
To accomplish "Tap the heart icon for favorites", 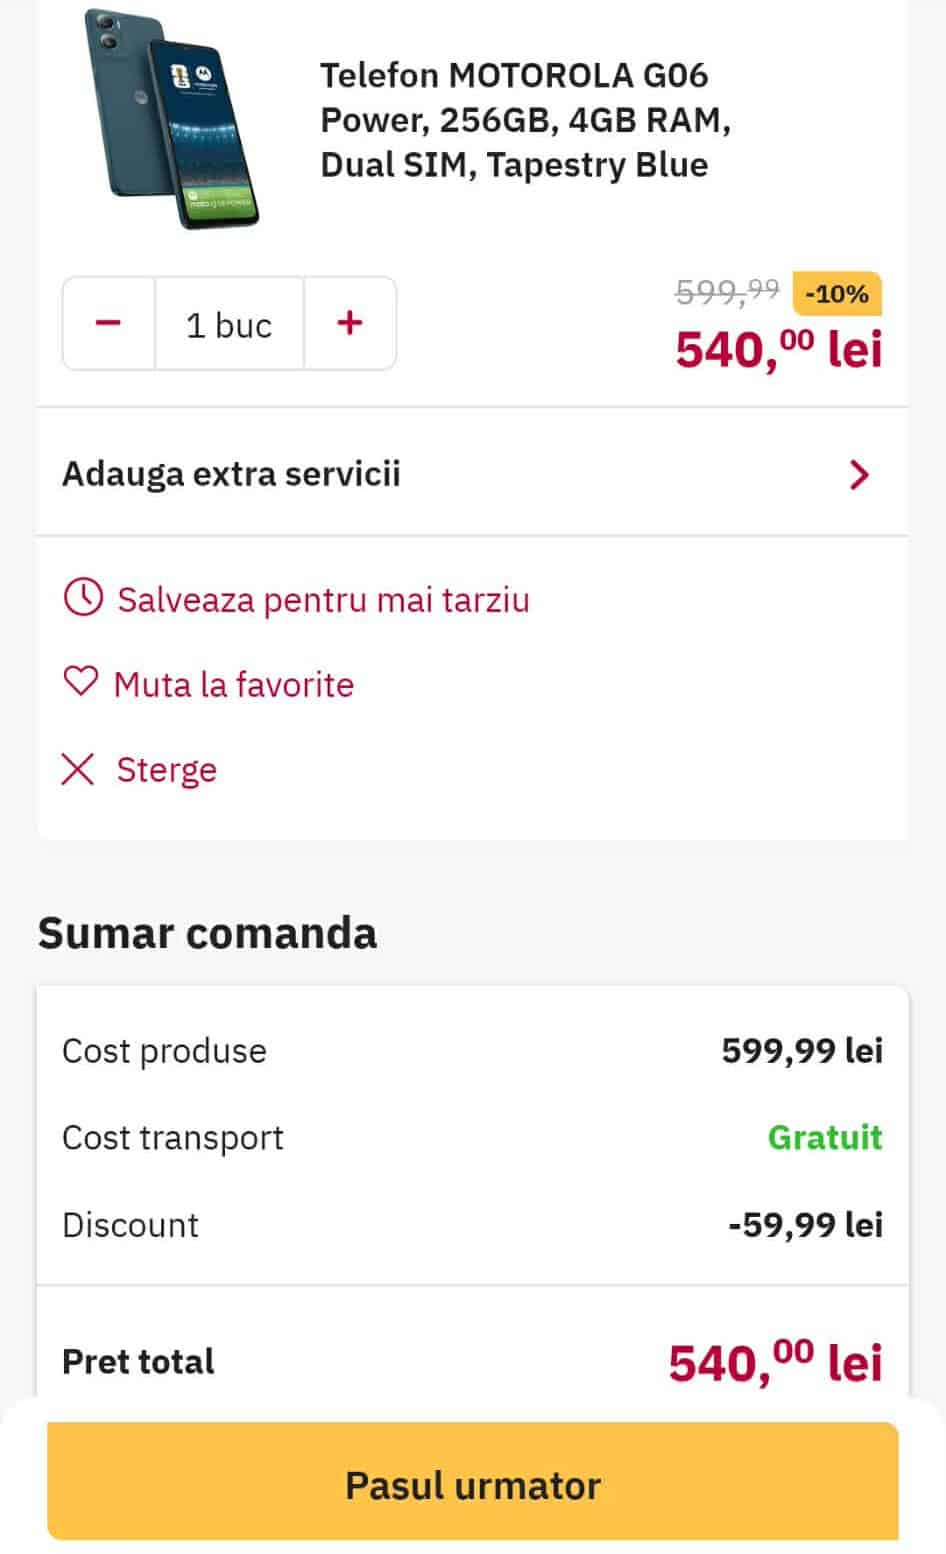I will [x=81, y=682].
